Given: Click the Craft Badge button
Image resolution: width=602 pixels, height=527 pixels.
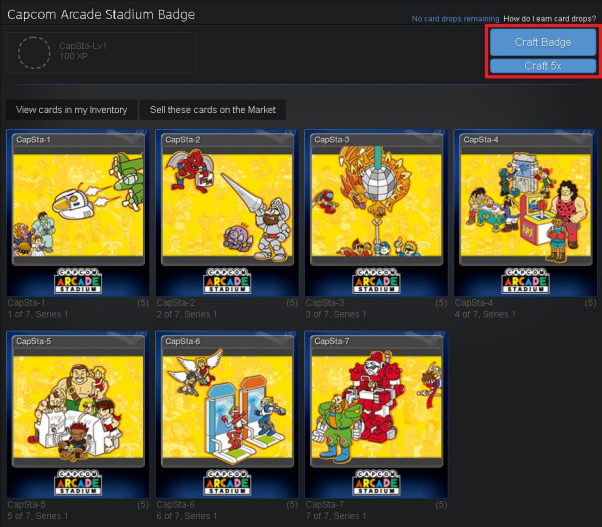Looking at the screenshot, I should [x=542, y=42].
